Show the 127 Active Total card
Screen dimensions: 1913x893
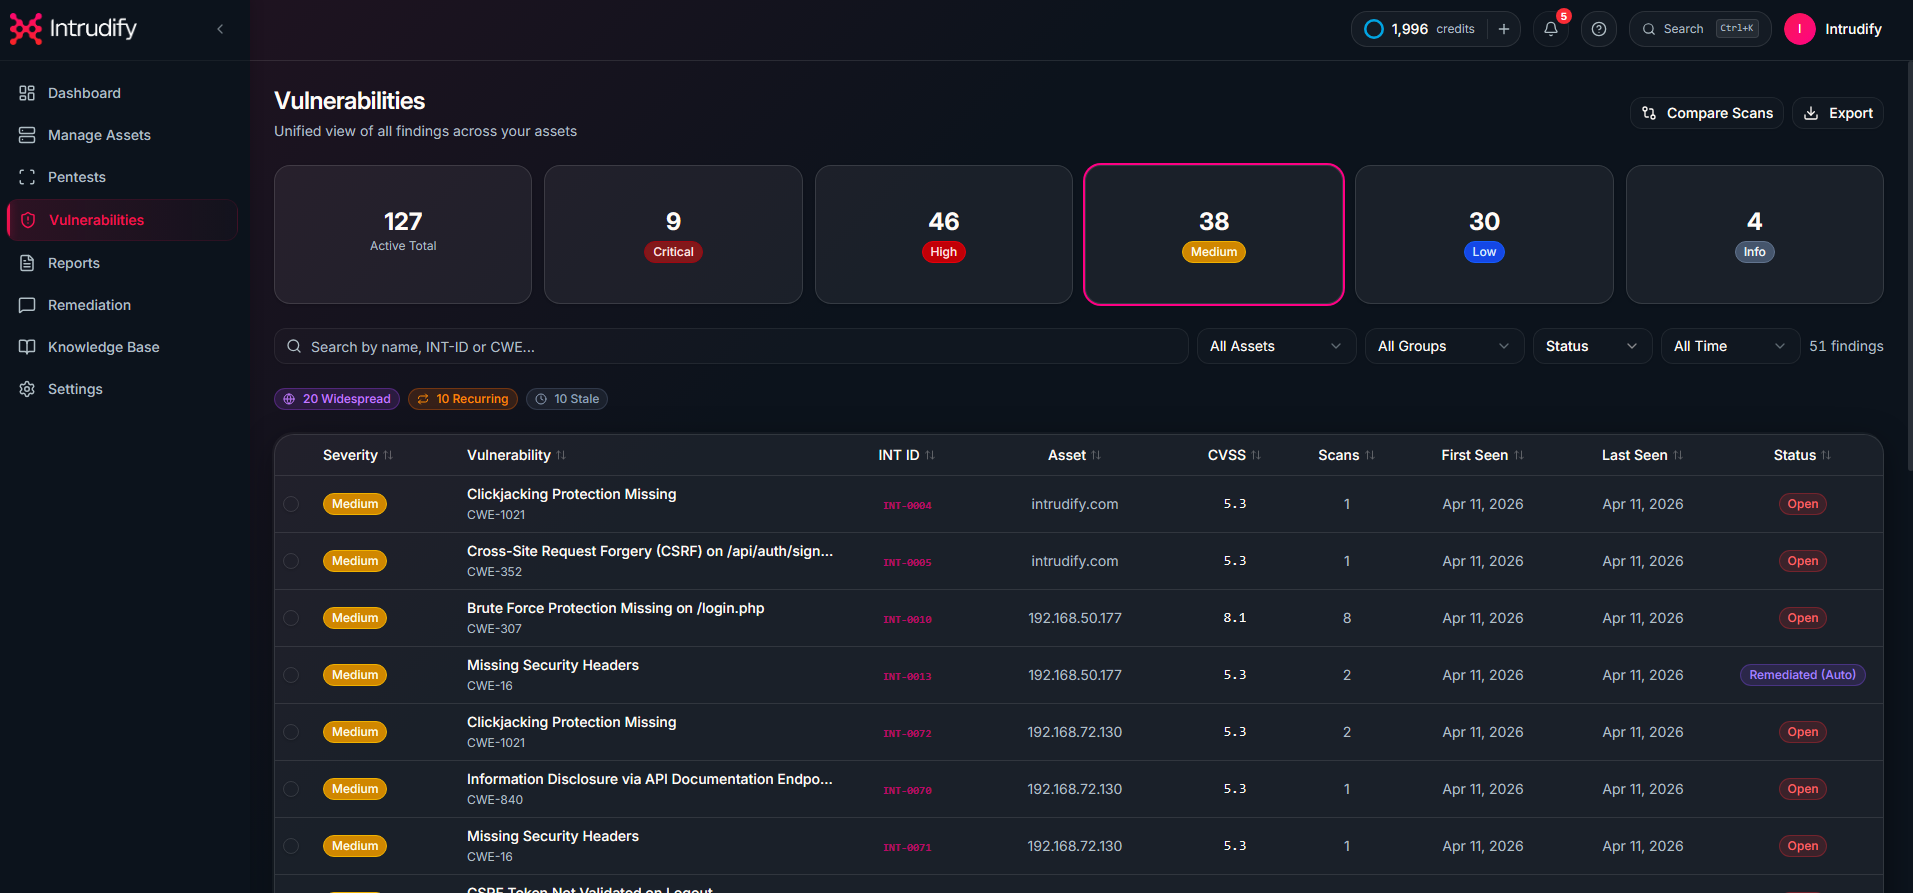[x=403, y=234]
